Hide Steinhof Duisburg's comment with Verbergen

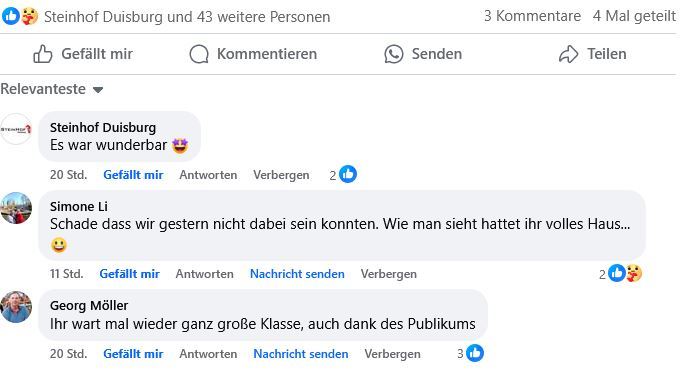pyautogui.click(x=281, y=175)
